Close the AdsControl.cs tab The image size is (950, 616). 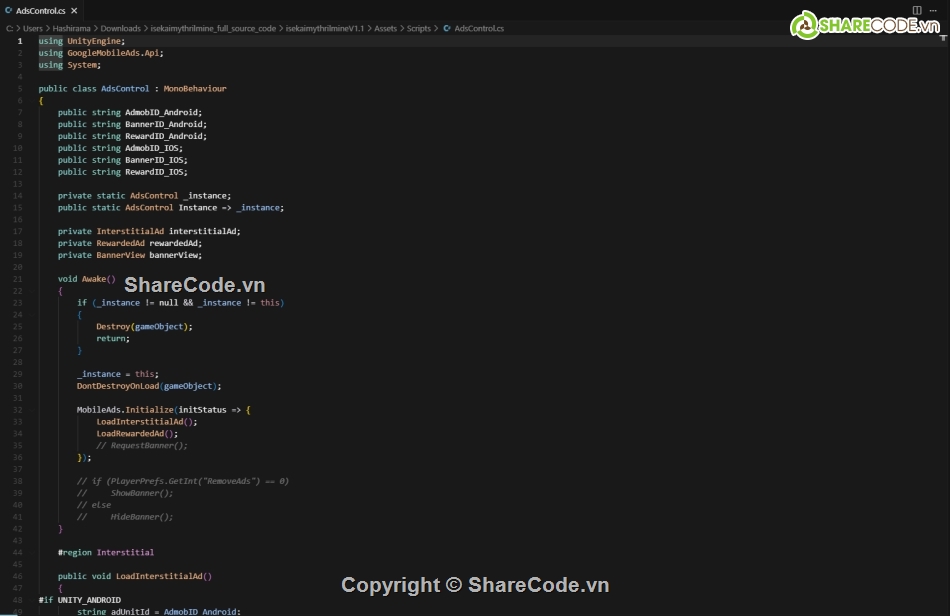tap(74, 11)
